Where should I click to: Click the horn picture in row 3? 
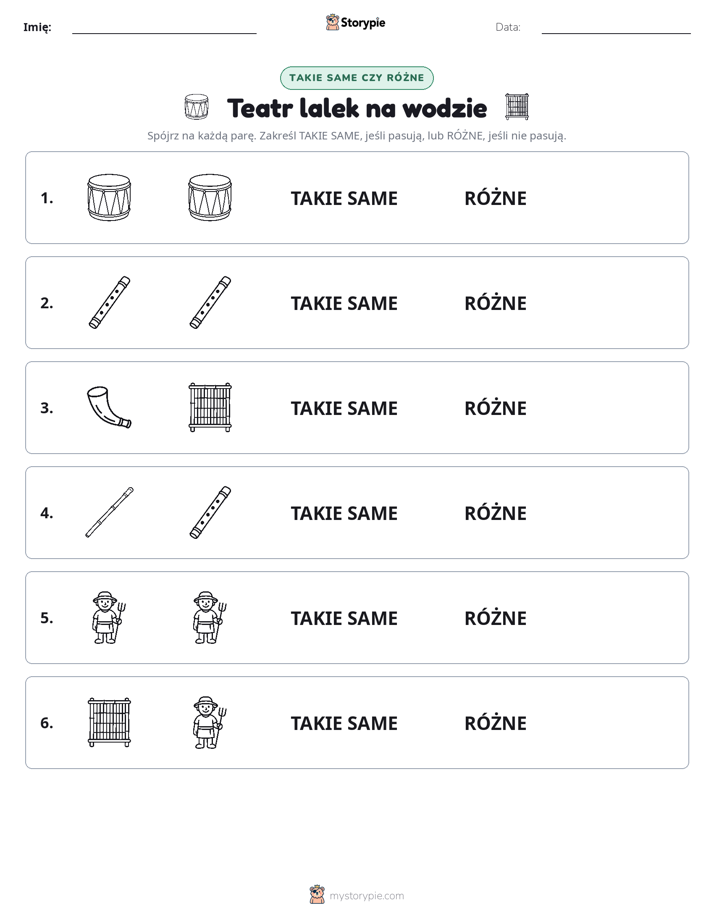point(109,407)
